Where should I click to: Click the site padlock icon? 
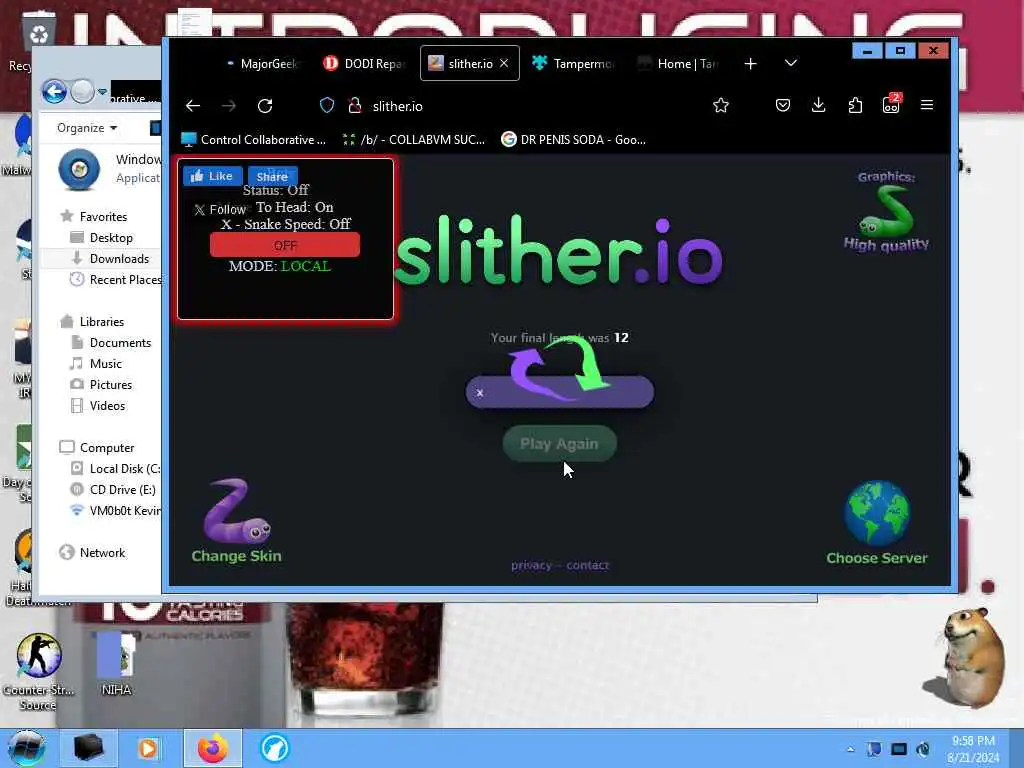355,106
